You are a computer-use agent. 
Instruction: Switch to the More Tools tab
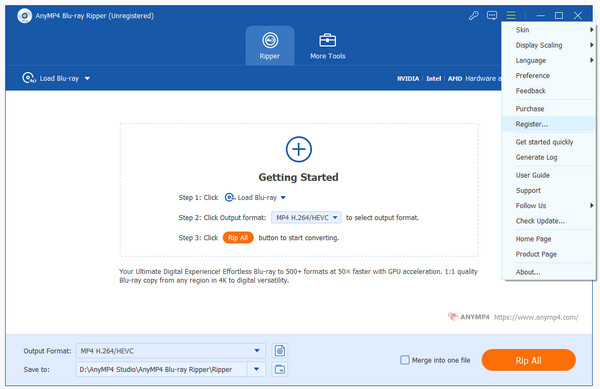pyautogui.click(x=328, y=46)
